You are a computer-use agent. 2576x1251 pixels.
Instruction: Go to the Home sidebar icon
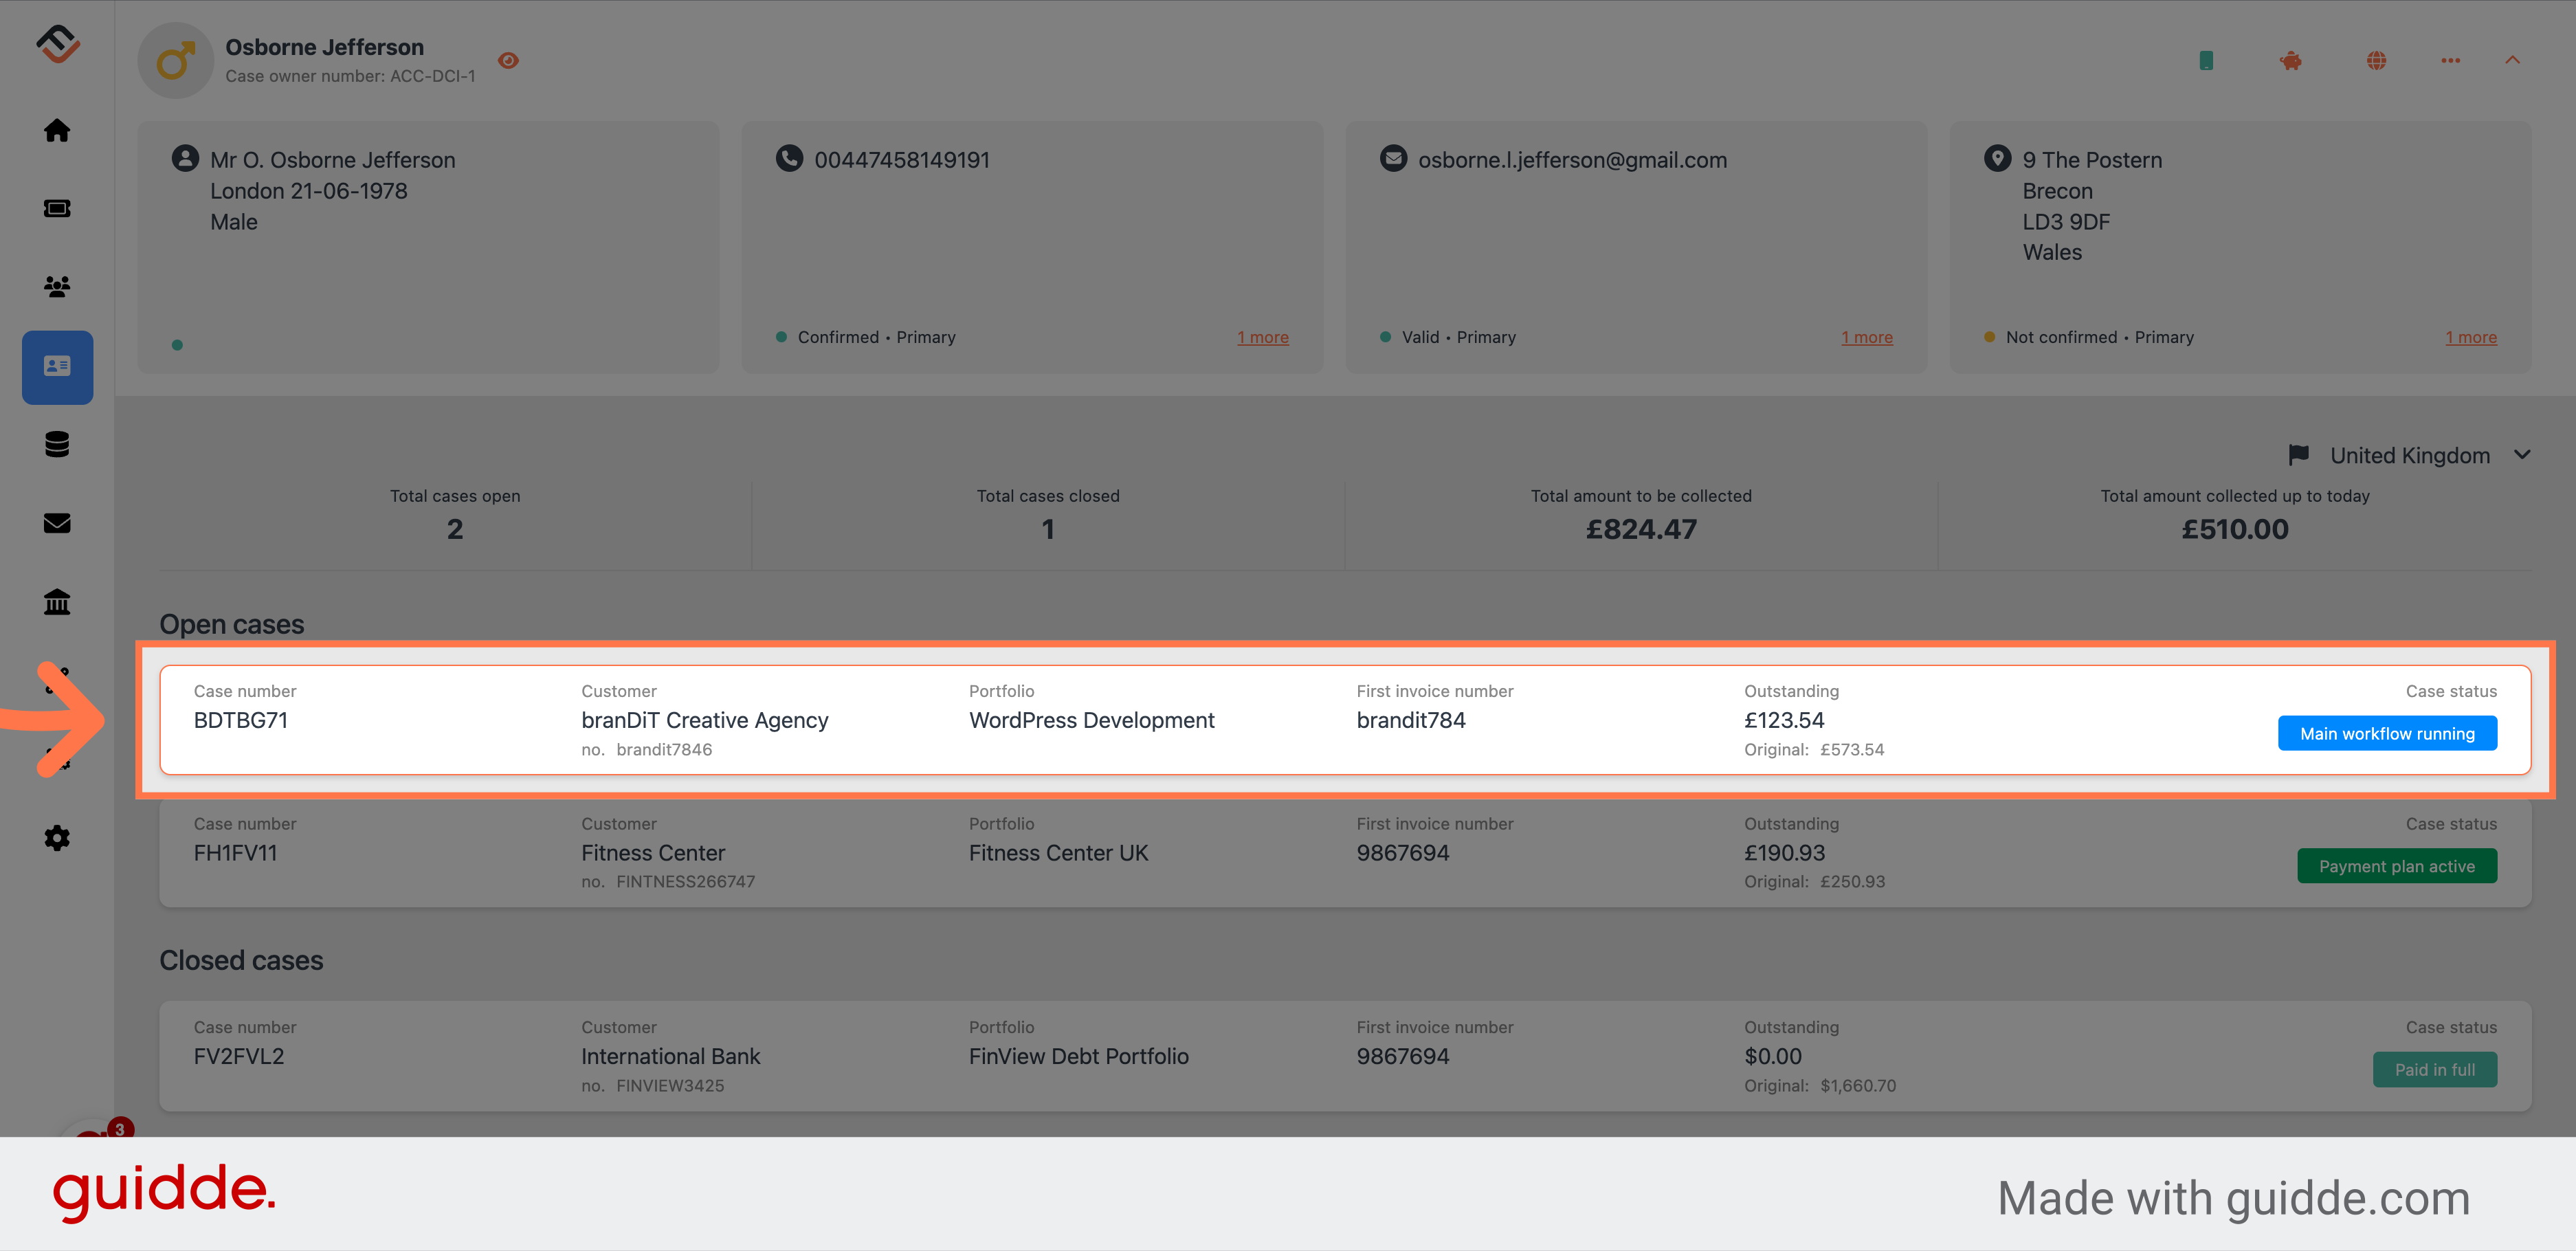[57, 130]
